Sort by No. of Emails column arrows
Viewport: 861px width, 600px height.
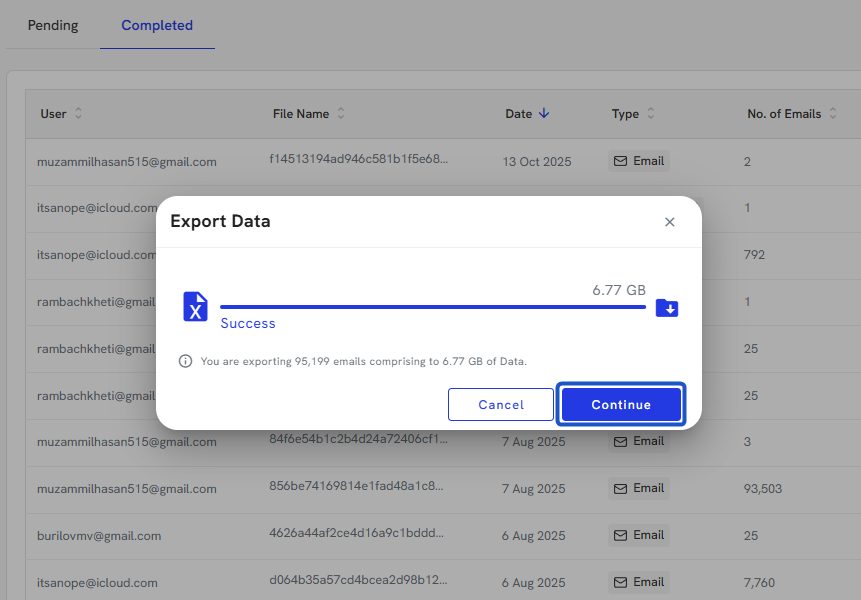832,114
